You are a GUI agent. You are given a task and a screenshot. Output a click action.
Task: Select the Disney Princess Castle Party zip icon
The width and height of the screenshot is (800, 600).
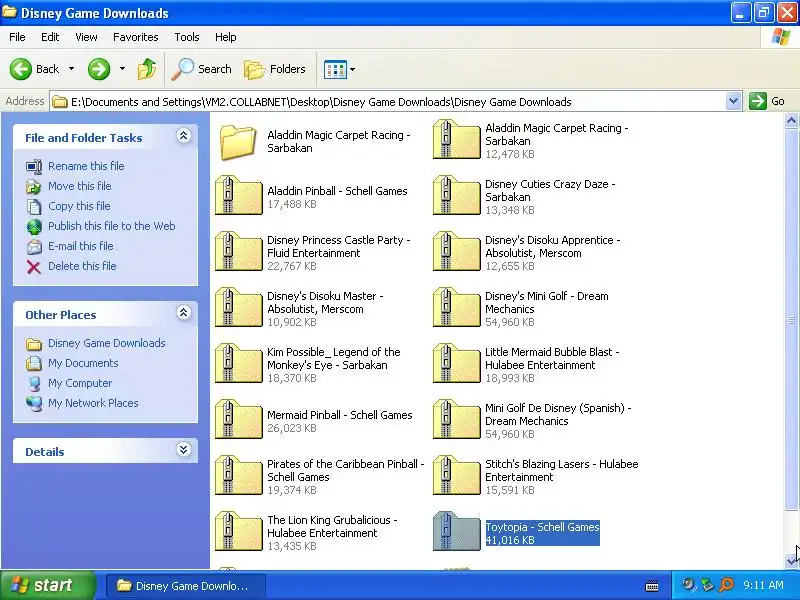click(238, 252)
